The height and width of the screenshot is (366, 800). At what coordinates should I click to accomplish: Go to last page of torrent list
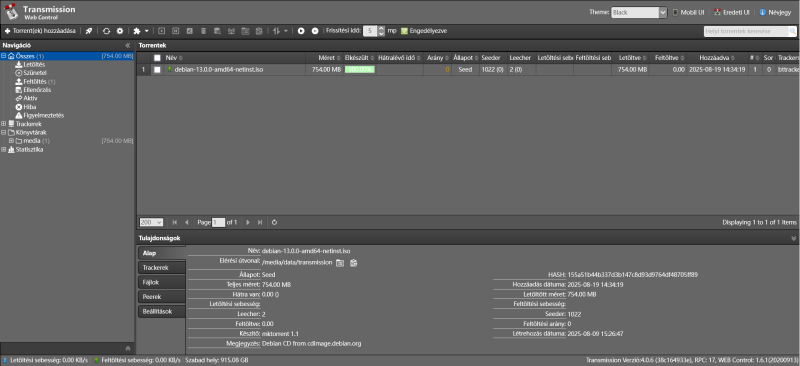tap(260, 223)
